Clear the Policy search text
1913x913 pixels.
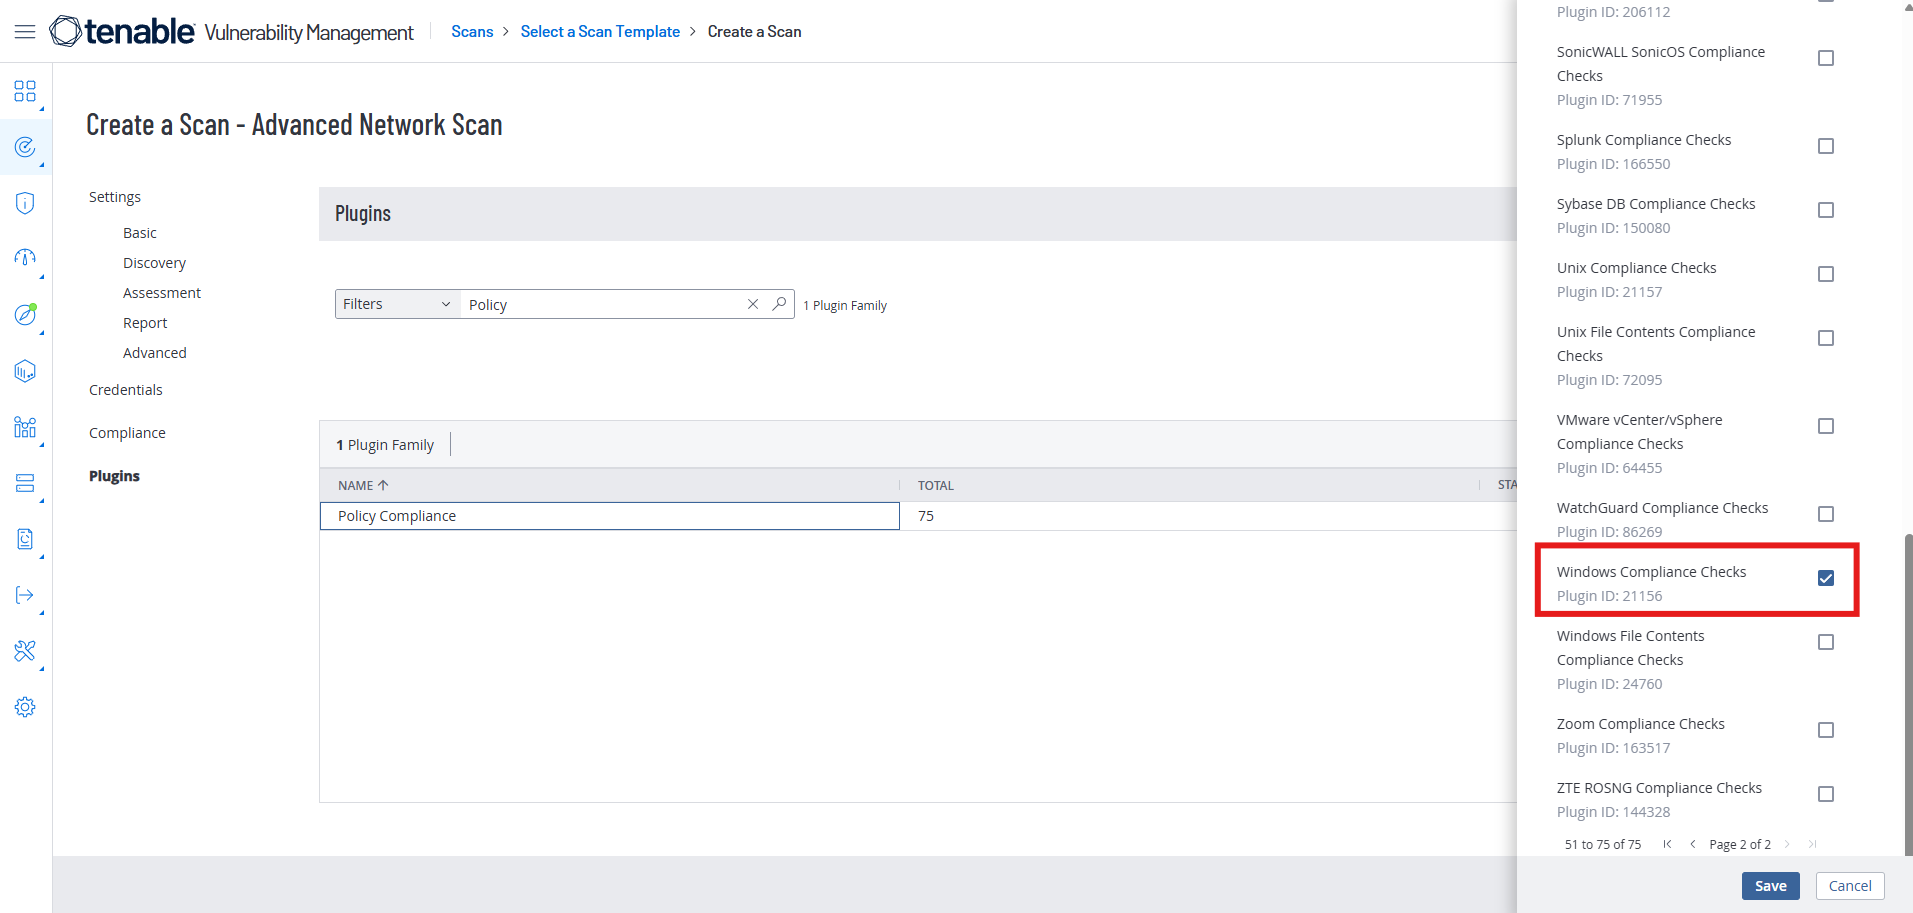(x=753, y=304)
